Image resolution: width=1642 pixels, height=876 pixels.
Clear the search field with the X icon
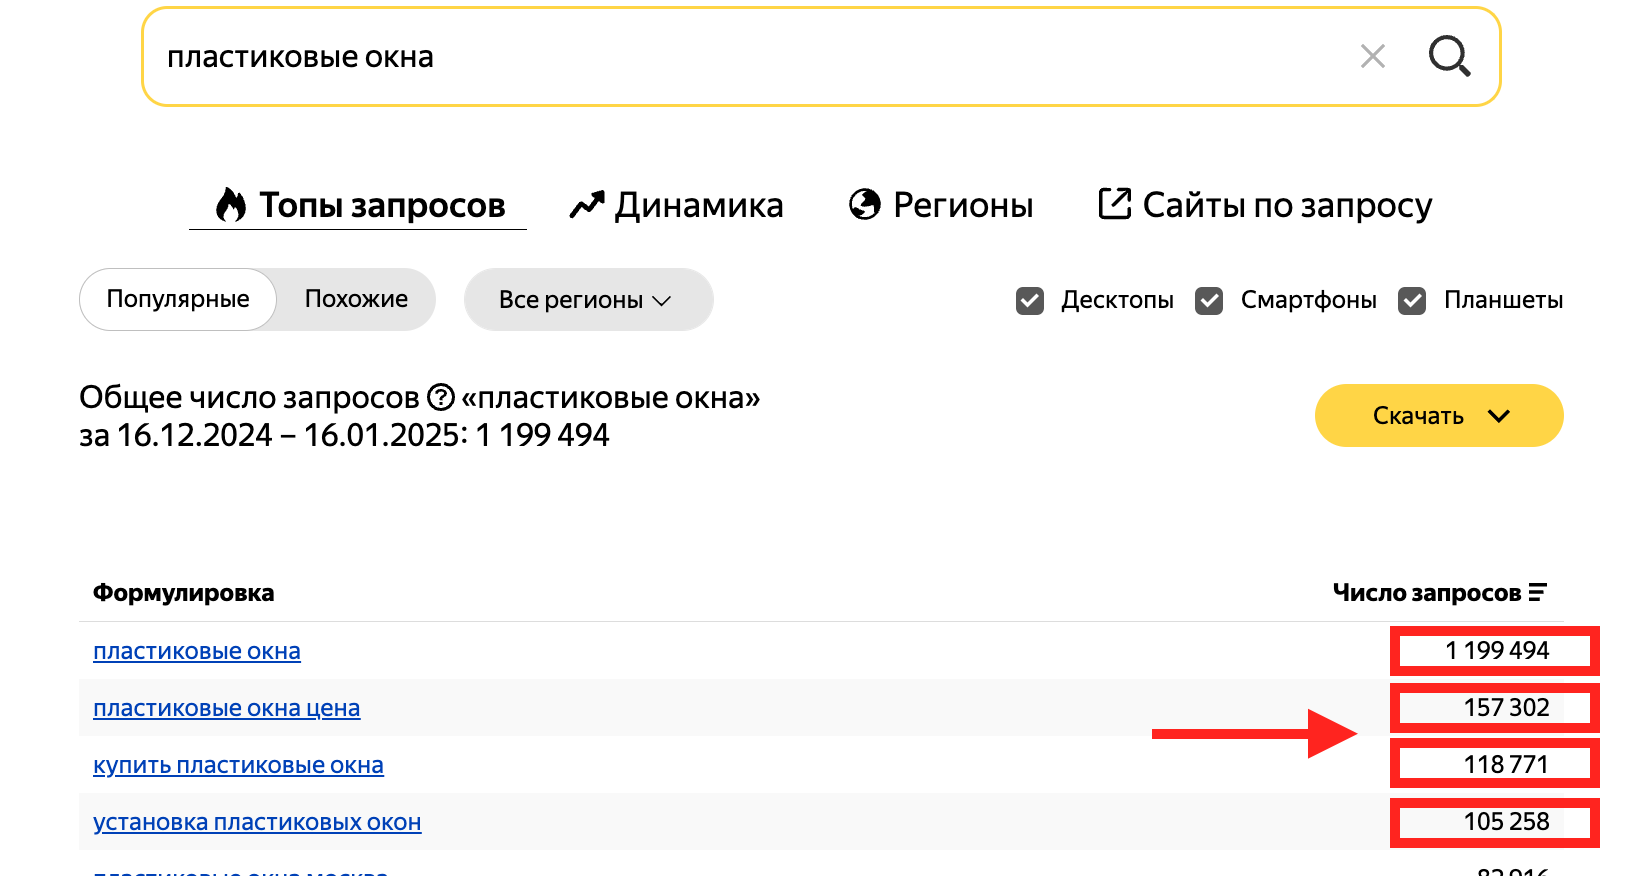(x=1373, y=56)
